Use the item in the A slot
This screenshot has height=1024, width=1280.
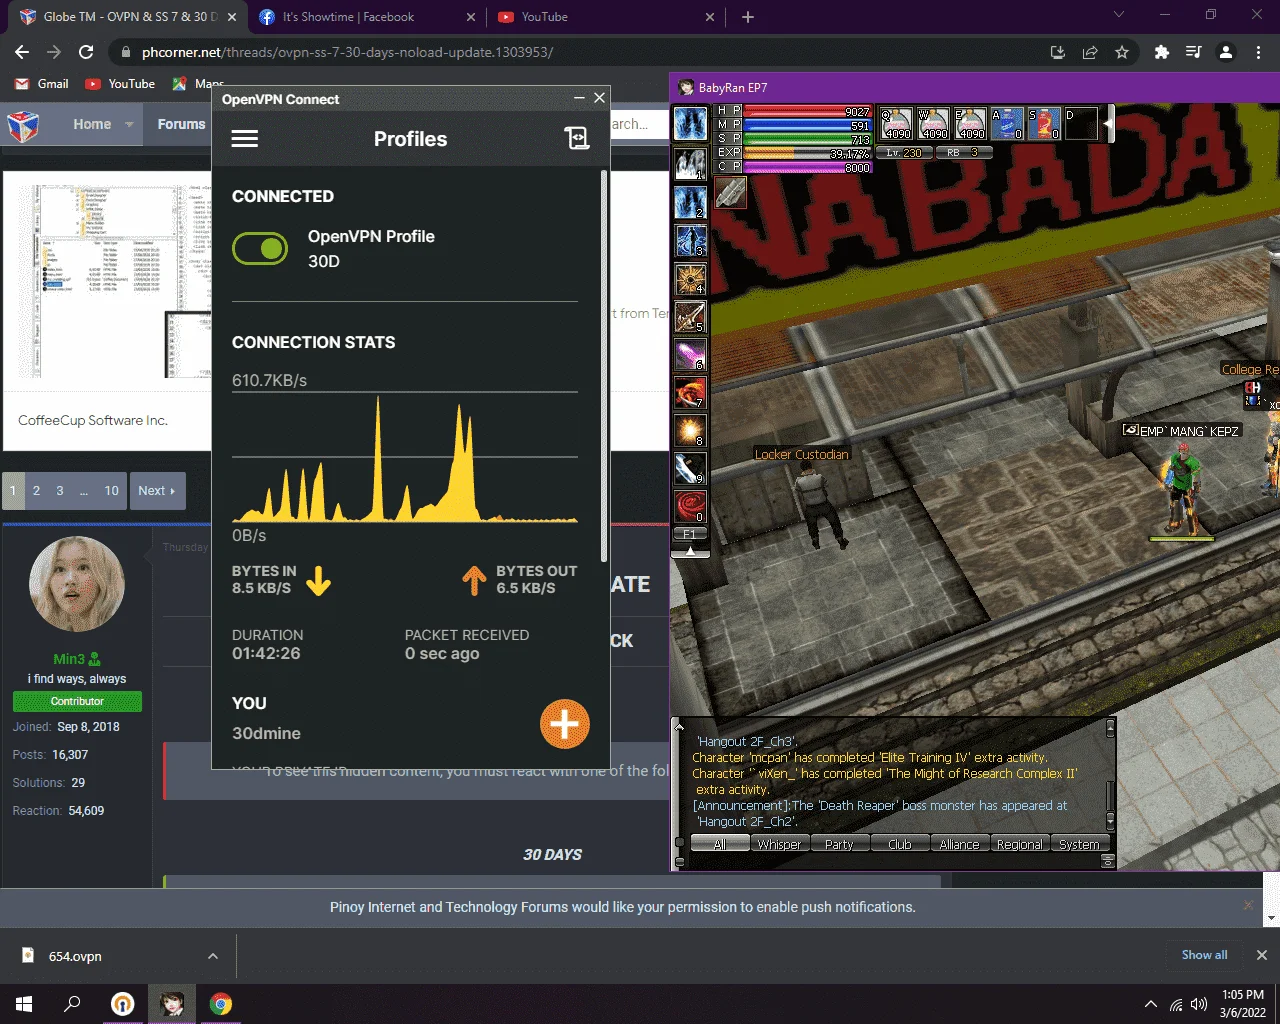[1007, 124]
